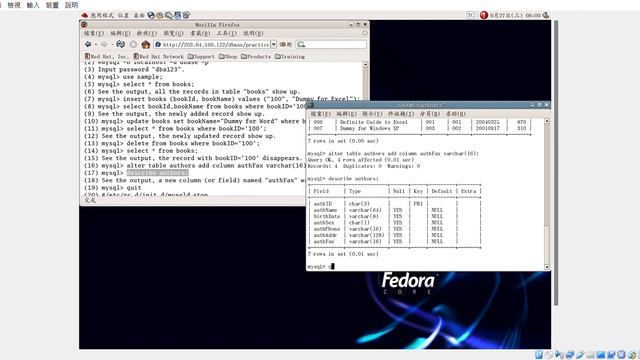Open the forward-history dropdown arrow in Firefox
The height and width of the screenshot is (360, 640).
112,44
